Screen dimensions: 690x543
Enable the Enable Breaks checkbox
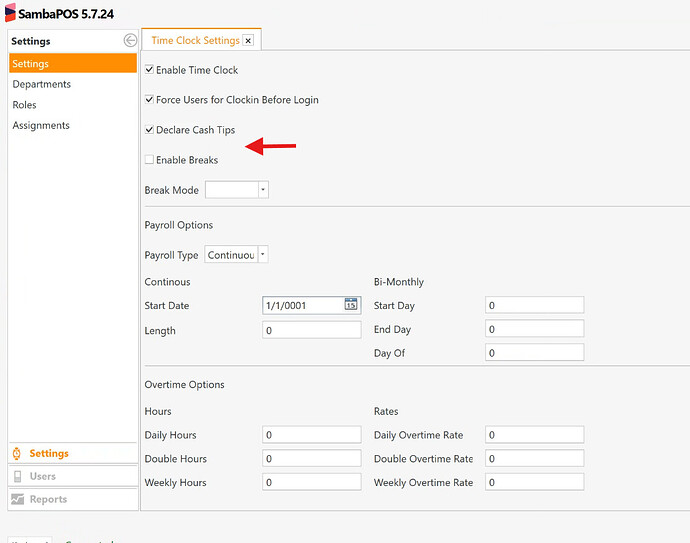[x=150, y=160]
